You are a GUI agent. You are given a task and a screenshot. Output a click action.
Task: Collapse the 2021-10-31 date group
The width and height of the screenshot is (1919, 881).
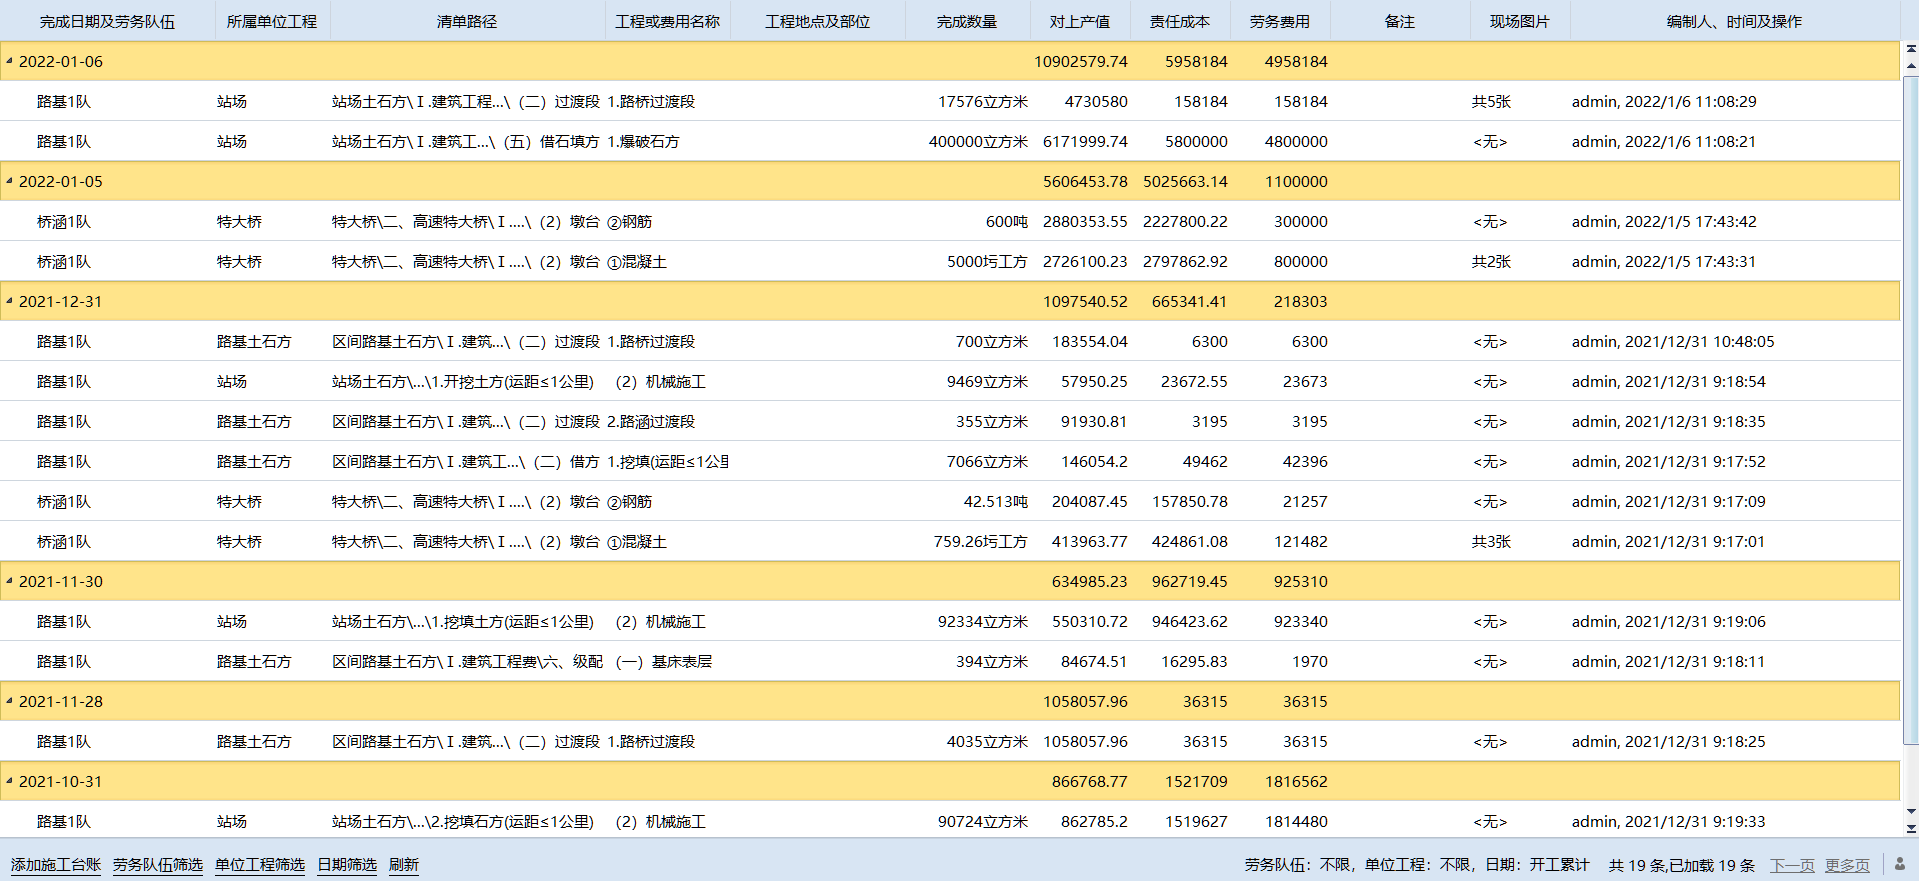9,781
